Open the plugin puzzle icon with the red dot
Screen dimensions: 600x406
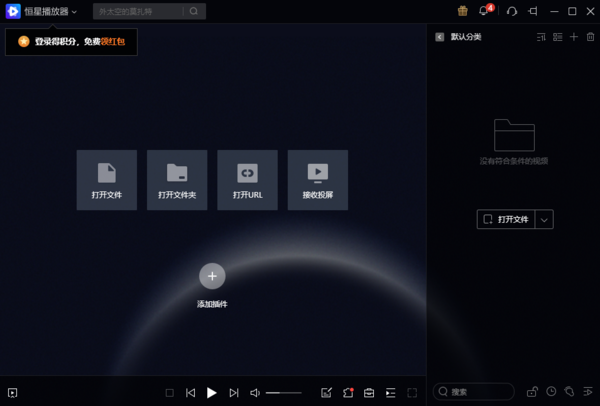tap(348, 392)
